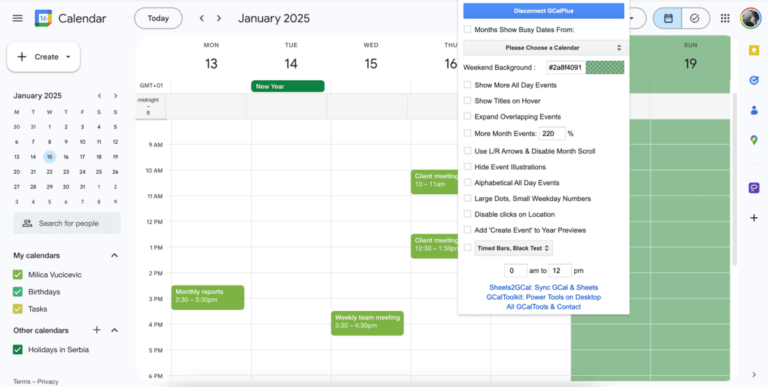This screenshot has height=387, width=768.
Task: Collapse My calendars section
Action: click(x=115, y=255)
